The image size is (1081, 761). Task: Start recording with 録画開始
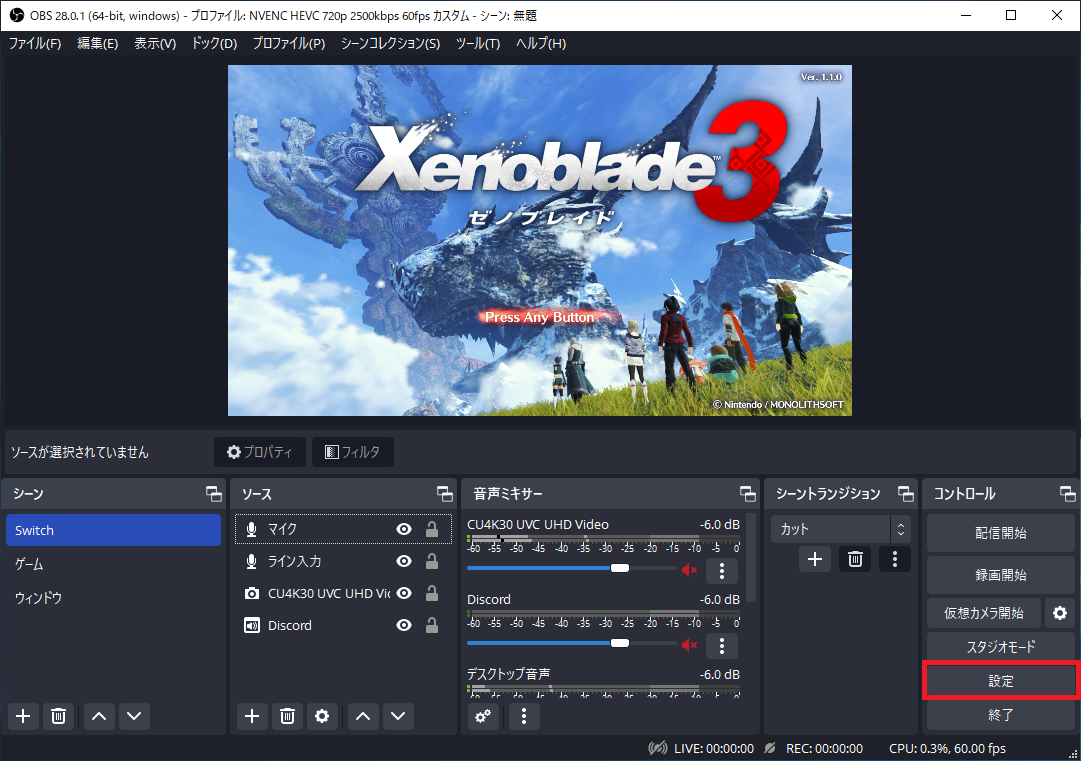tap(1000, 575)
